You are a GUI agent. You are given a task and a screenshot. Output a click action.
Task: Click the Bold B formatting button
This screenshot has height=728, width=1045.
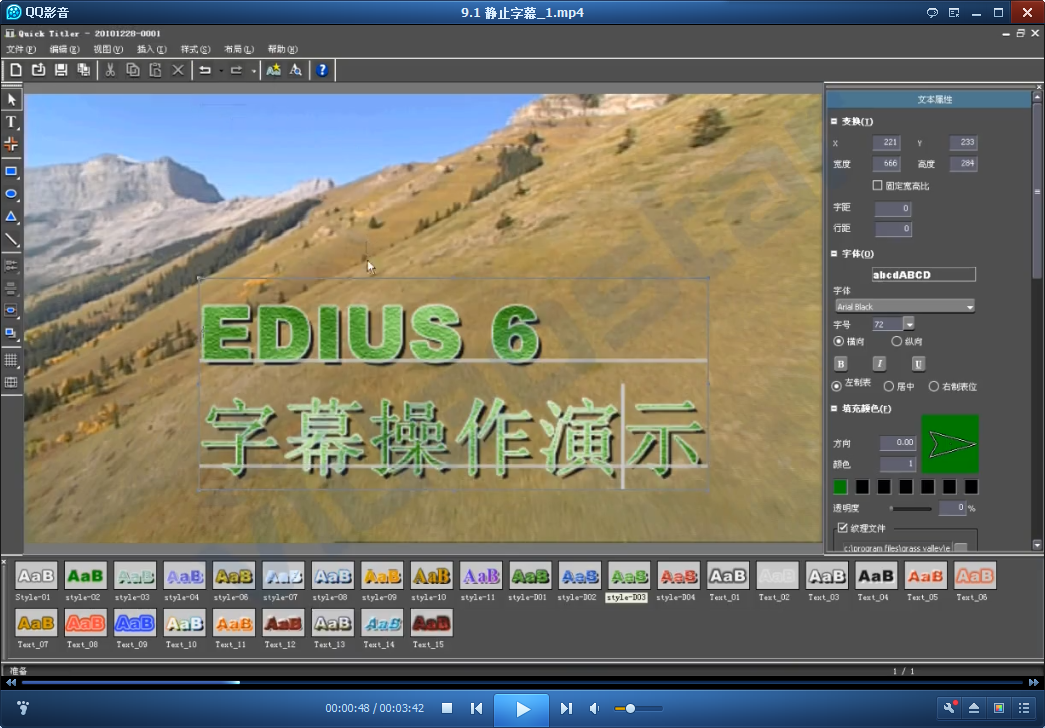840,363
